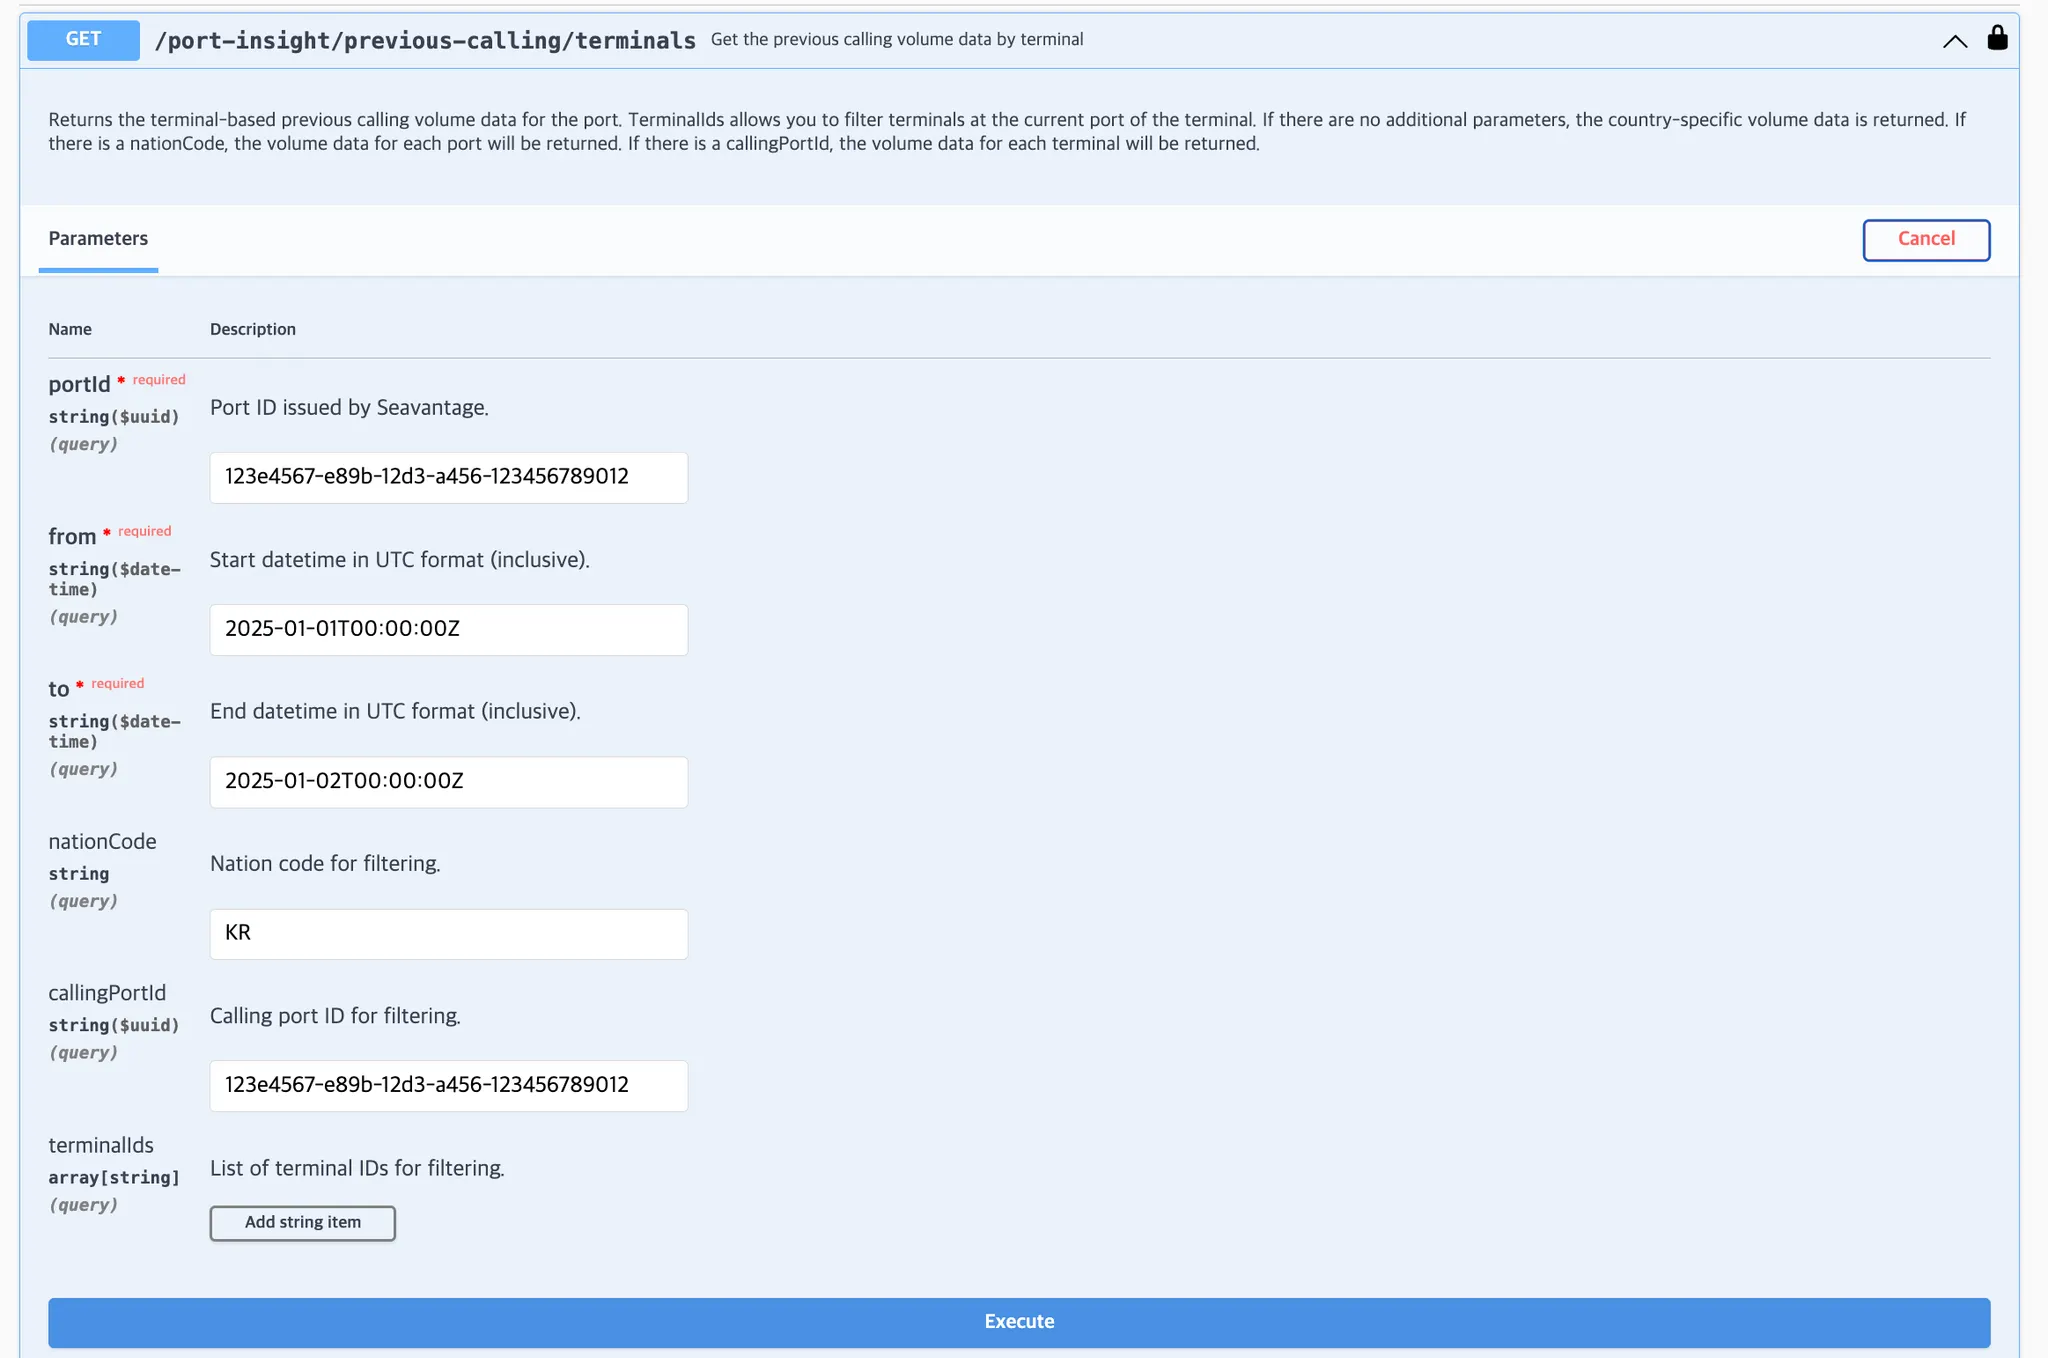Image resolution: width=2048 pixels, height=1358 pixels.
Task: Click the terminalIds parameter name label
Action: pyautogui.click(x=101, y=1145)
